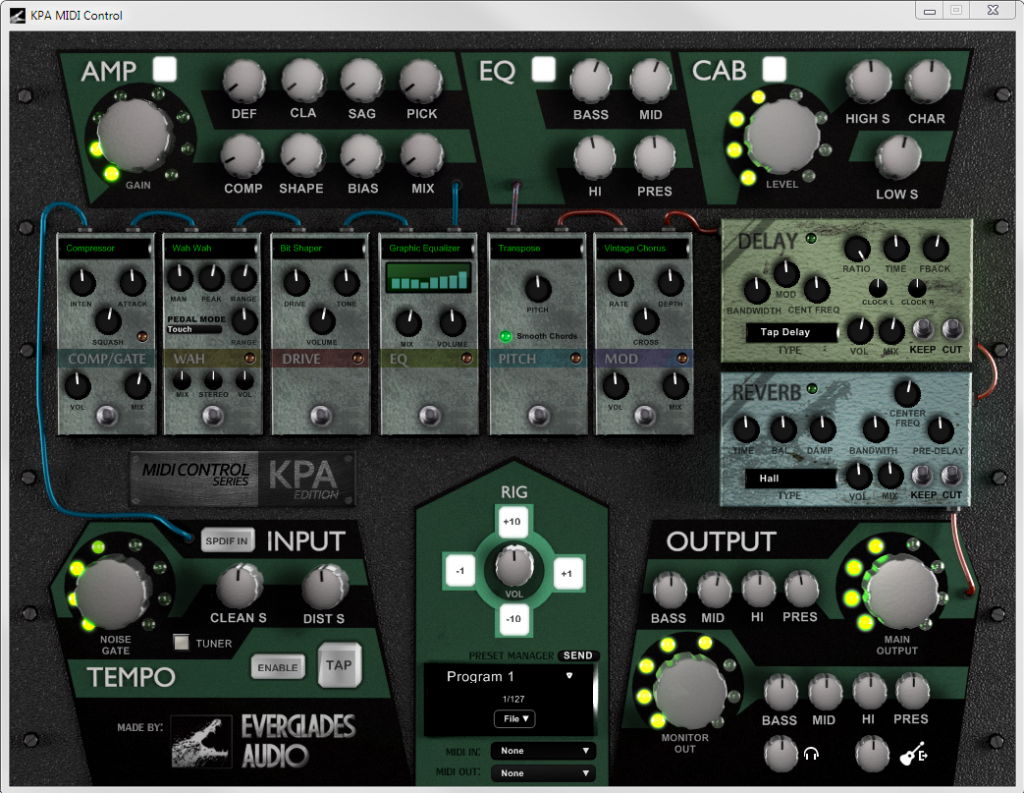
Task: Open the Delay type selector showing Tap Delay
Action: coord(791,332)
